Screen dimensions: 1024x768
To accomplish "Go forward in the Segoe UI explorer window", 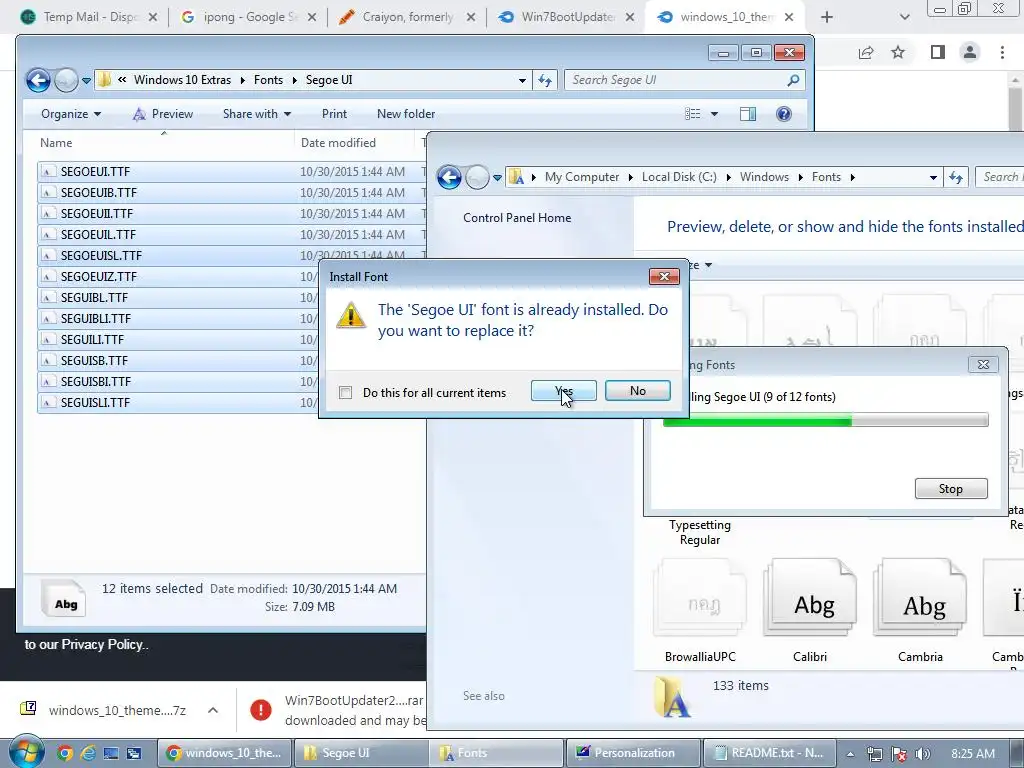I will point(66,80).
